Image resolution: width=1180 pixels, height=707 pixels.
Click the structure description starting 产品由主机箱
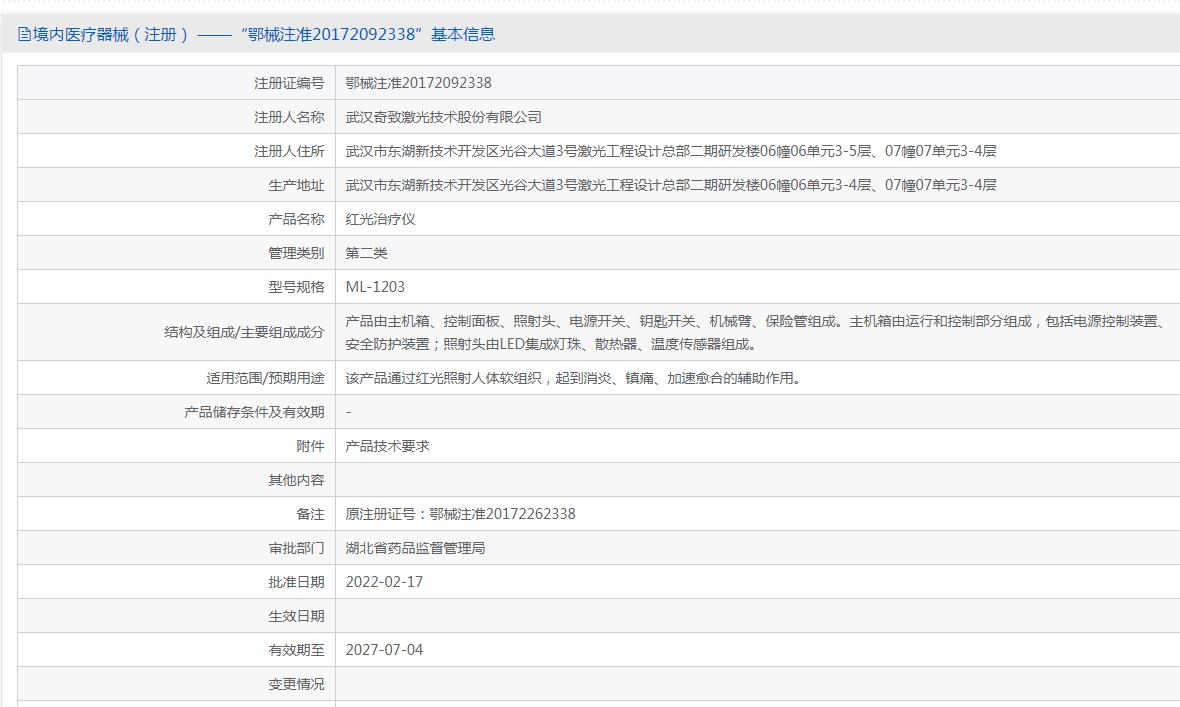[756, 332]
